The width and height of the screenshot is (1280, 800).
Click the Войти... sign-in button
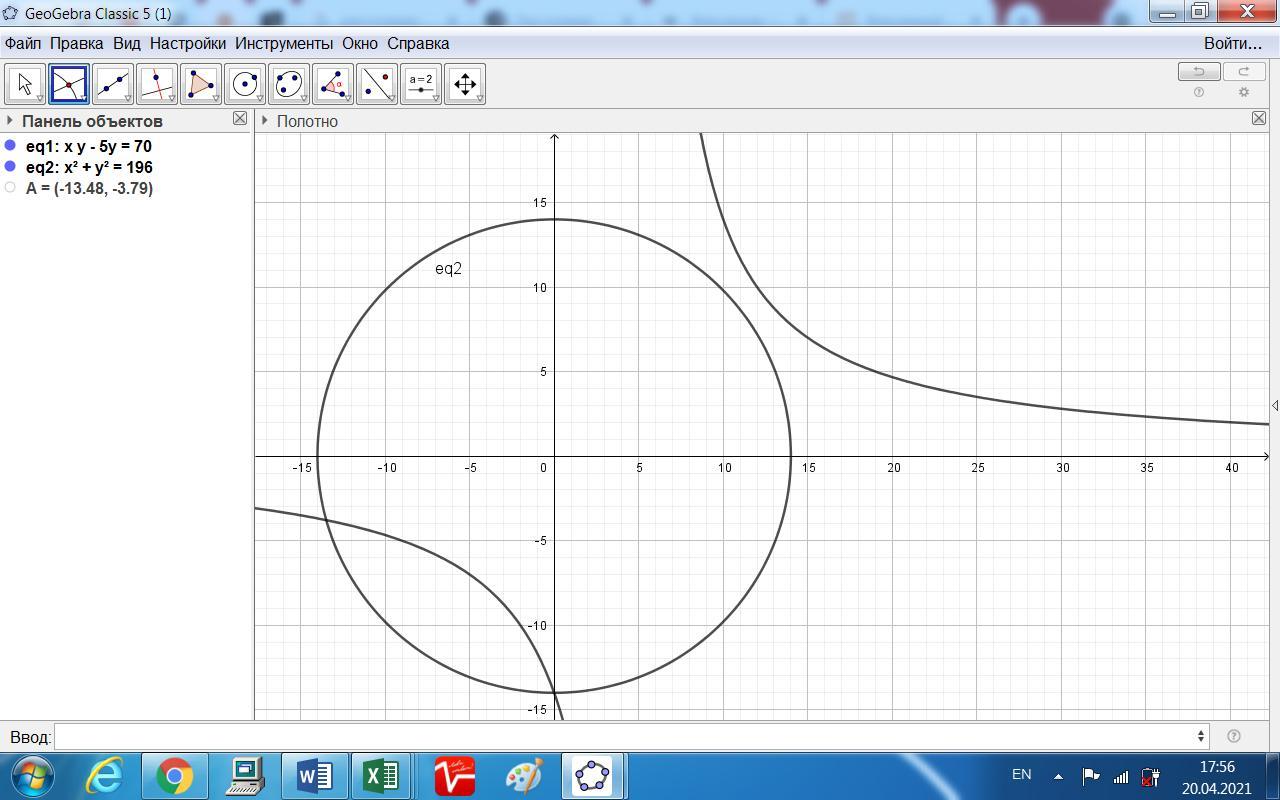1232,43
